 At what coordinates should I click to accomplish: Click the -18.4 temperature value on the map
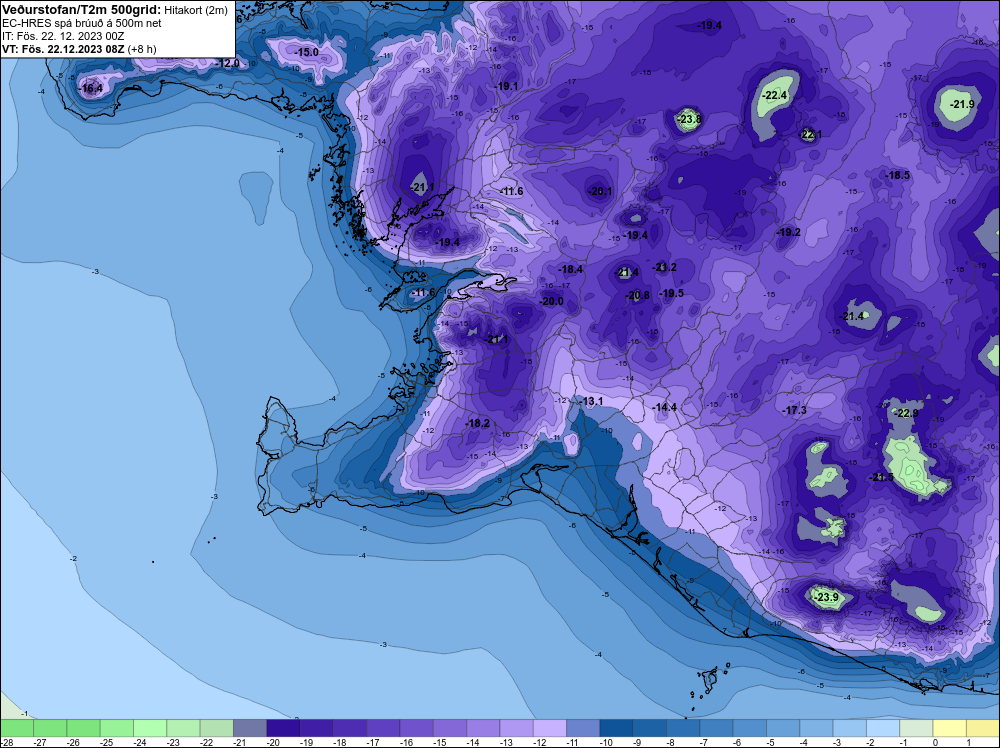coord(570,270)
